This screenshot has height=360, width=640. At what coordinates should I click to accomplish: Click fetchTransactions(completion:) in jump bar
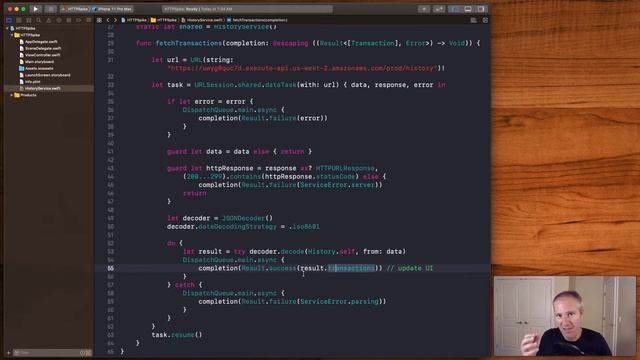pyautogui.click(x=257, y=20)
